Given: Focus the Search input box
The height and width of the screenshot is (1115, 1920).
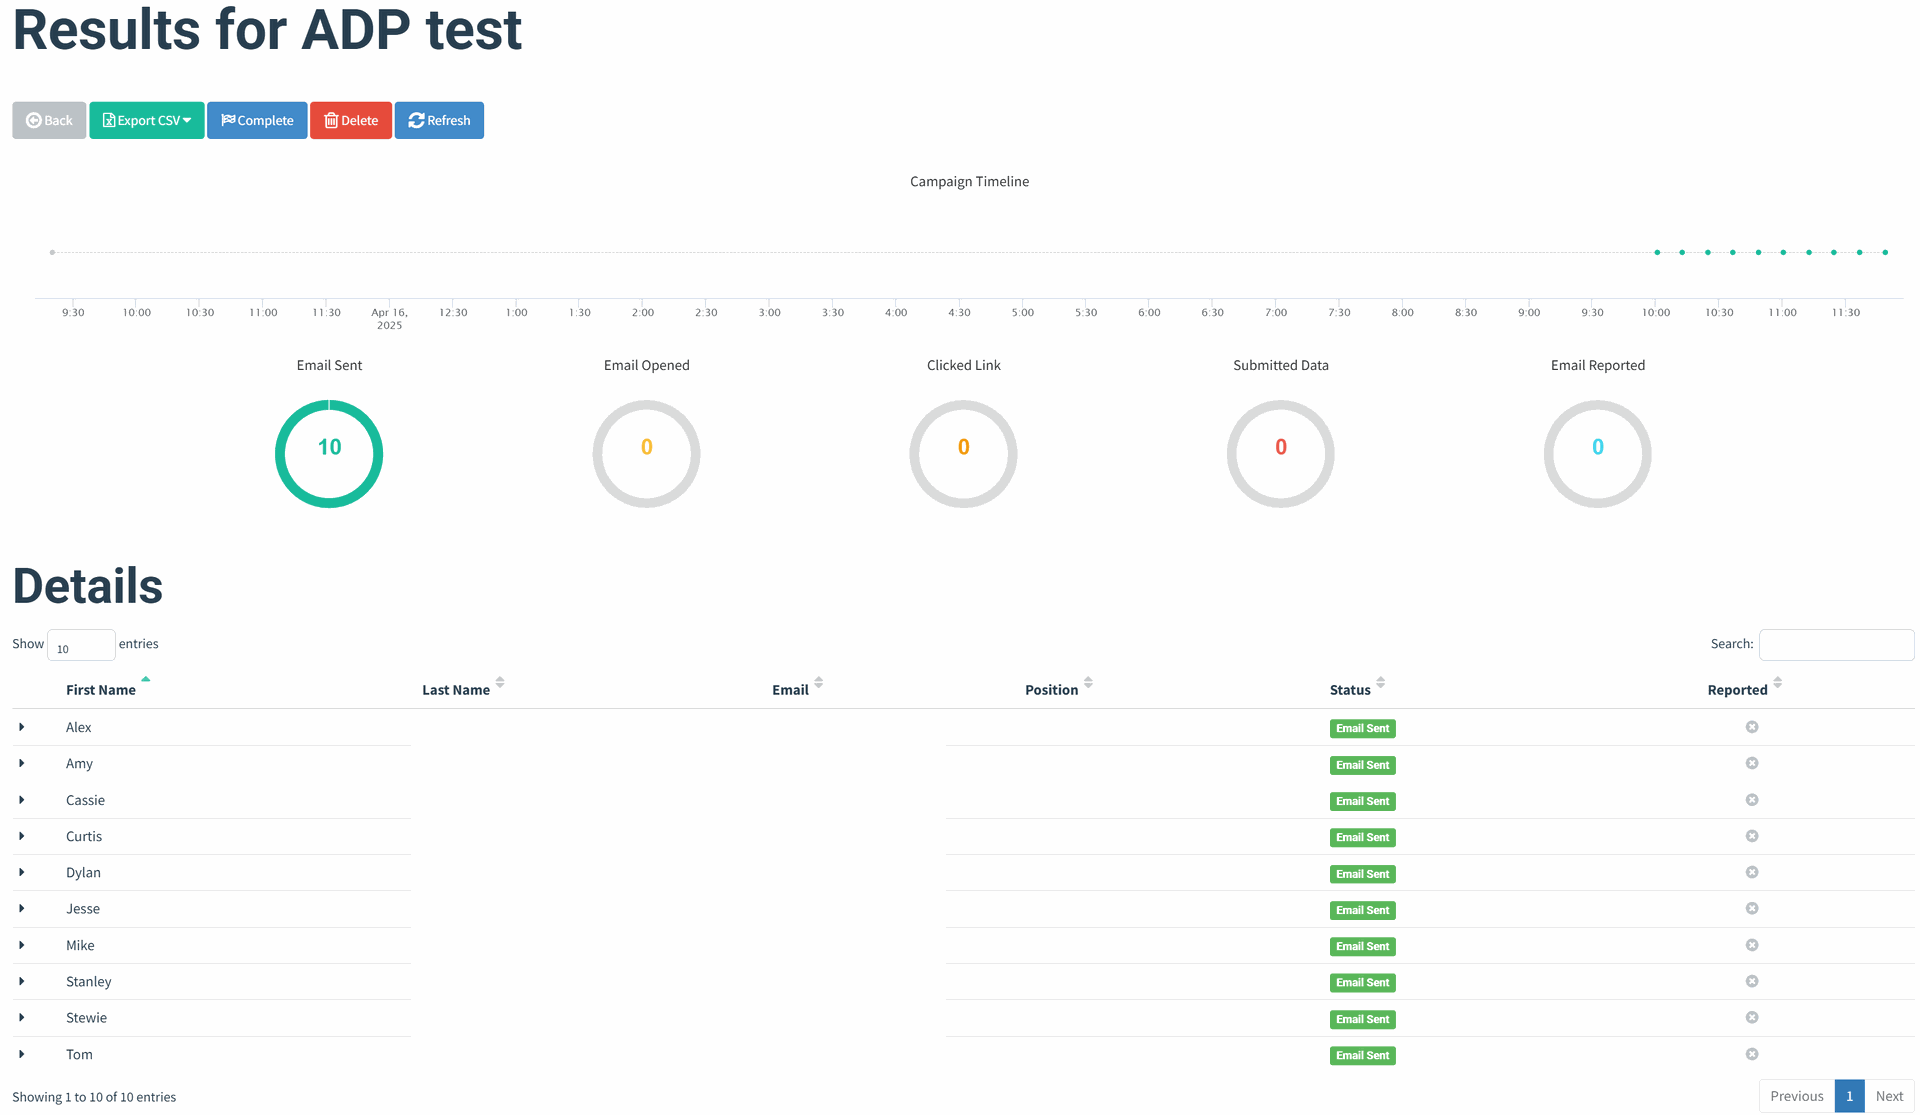Looking at the screenshot, I should pyautogui.click(x=1836, y=645).
